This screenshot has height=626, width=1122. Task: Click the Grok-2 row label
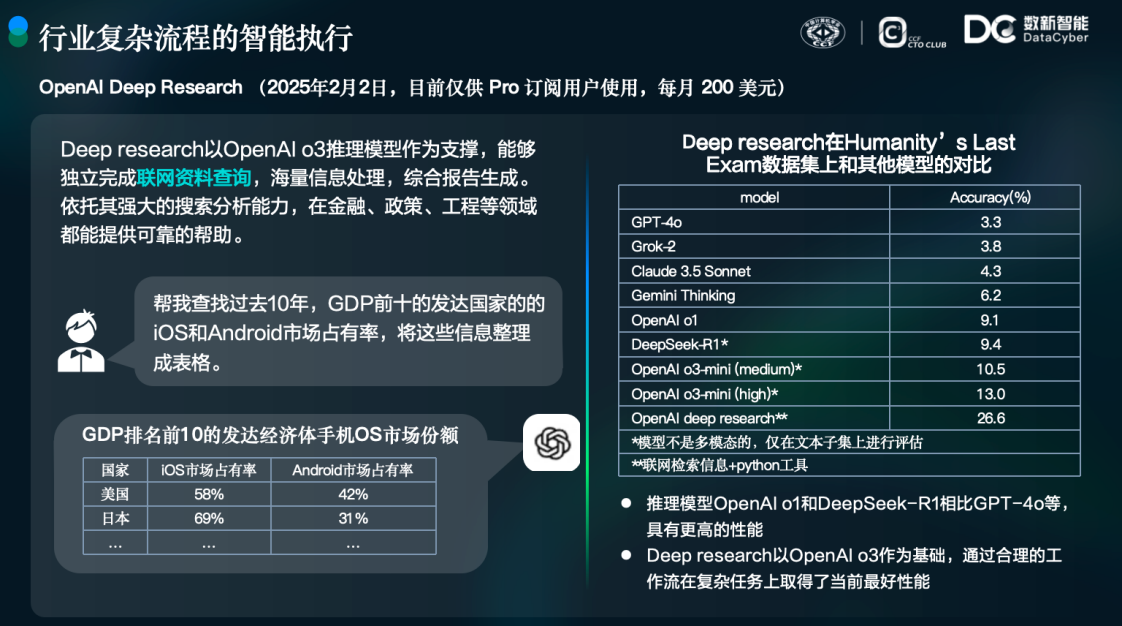(x=653, y=246)
